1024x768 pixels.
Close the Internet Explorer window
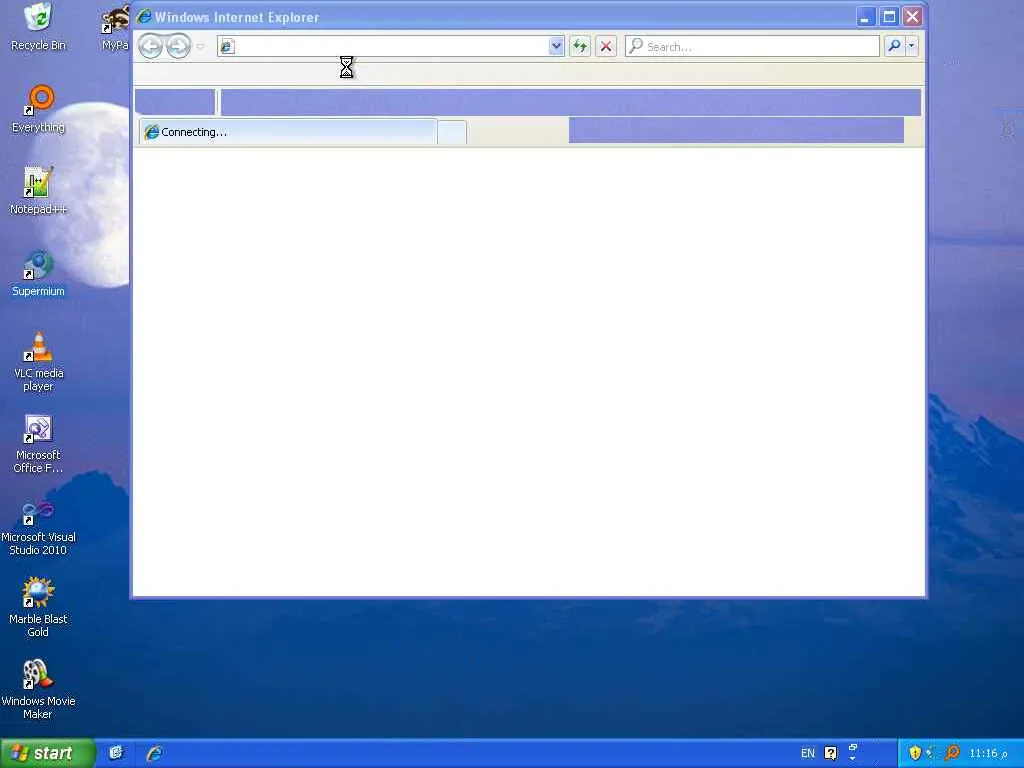coord(912,17)
